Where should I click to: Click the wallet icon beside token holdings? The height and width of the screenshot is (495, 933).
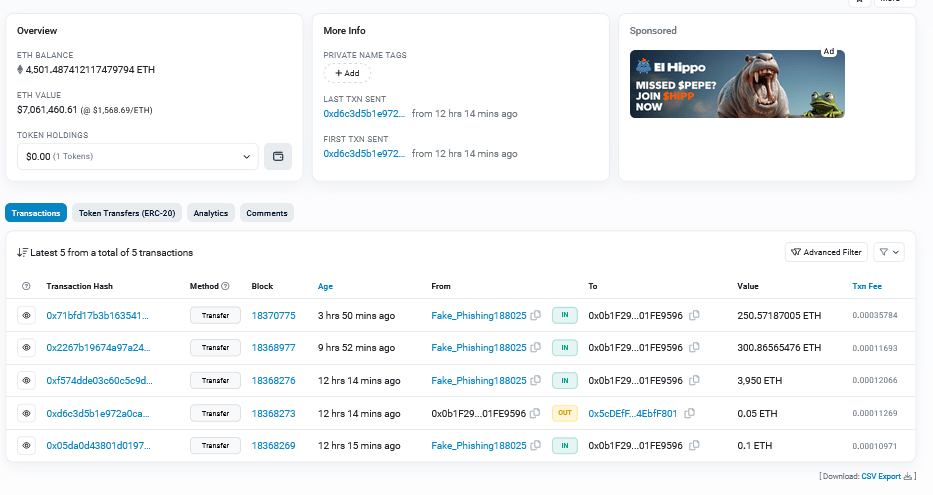click(x=278, y=157)
